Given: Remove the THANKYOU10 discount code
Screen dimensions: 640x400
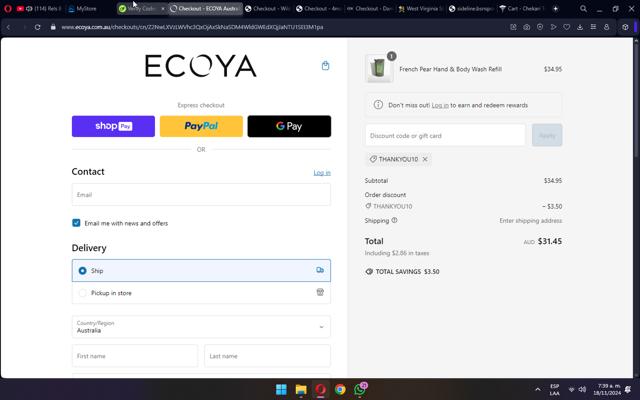Looking at the screenshot, I should pyautogui.click(x=425, y=159).
